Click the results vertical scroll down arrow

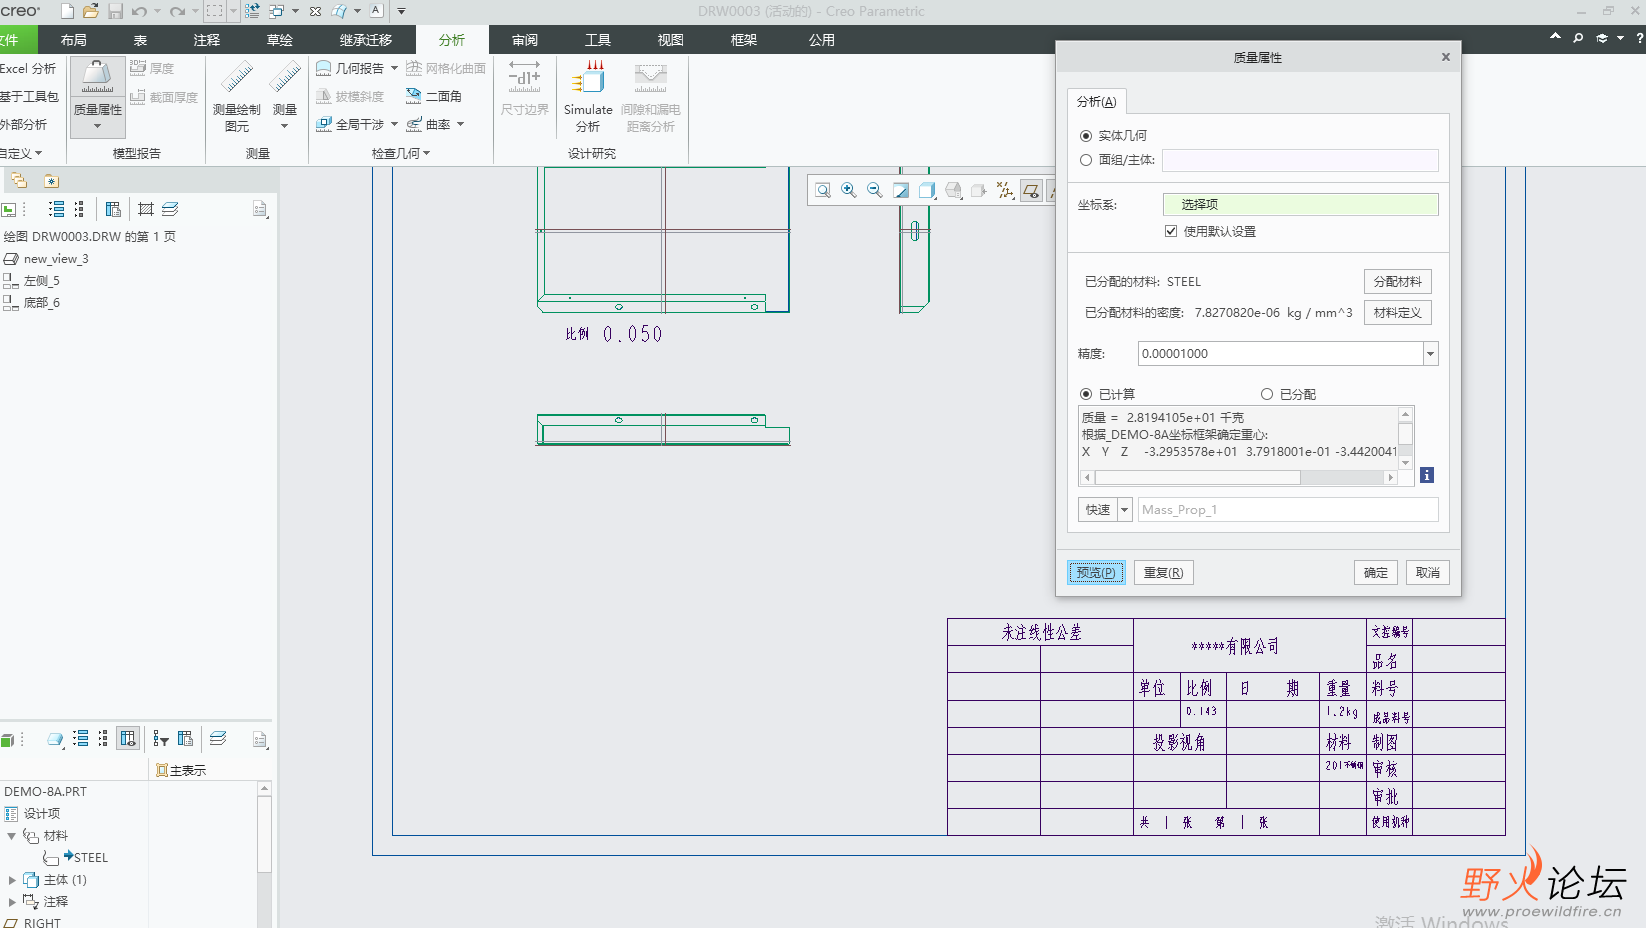tap(1405, 463)
